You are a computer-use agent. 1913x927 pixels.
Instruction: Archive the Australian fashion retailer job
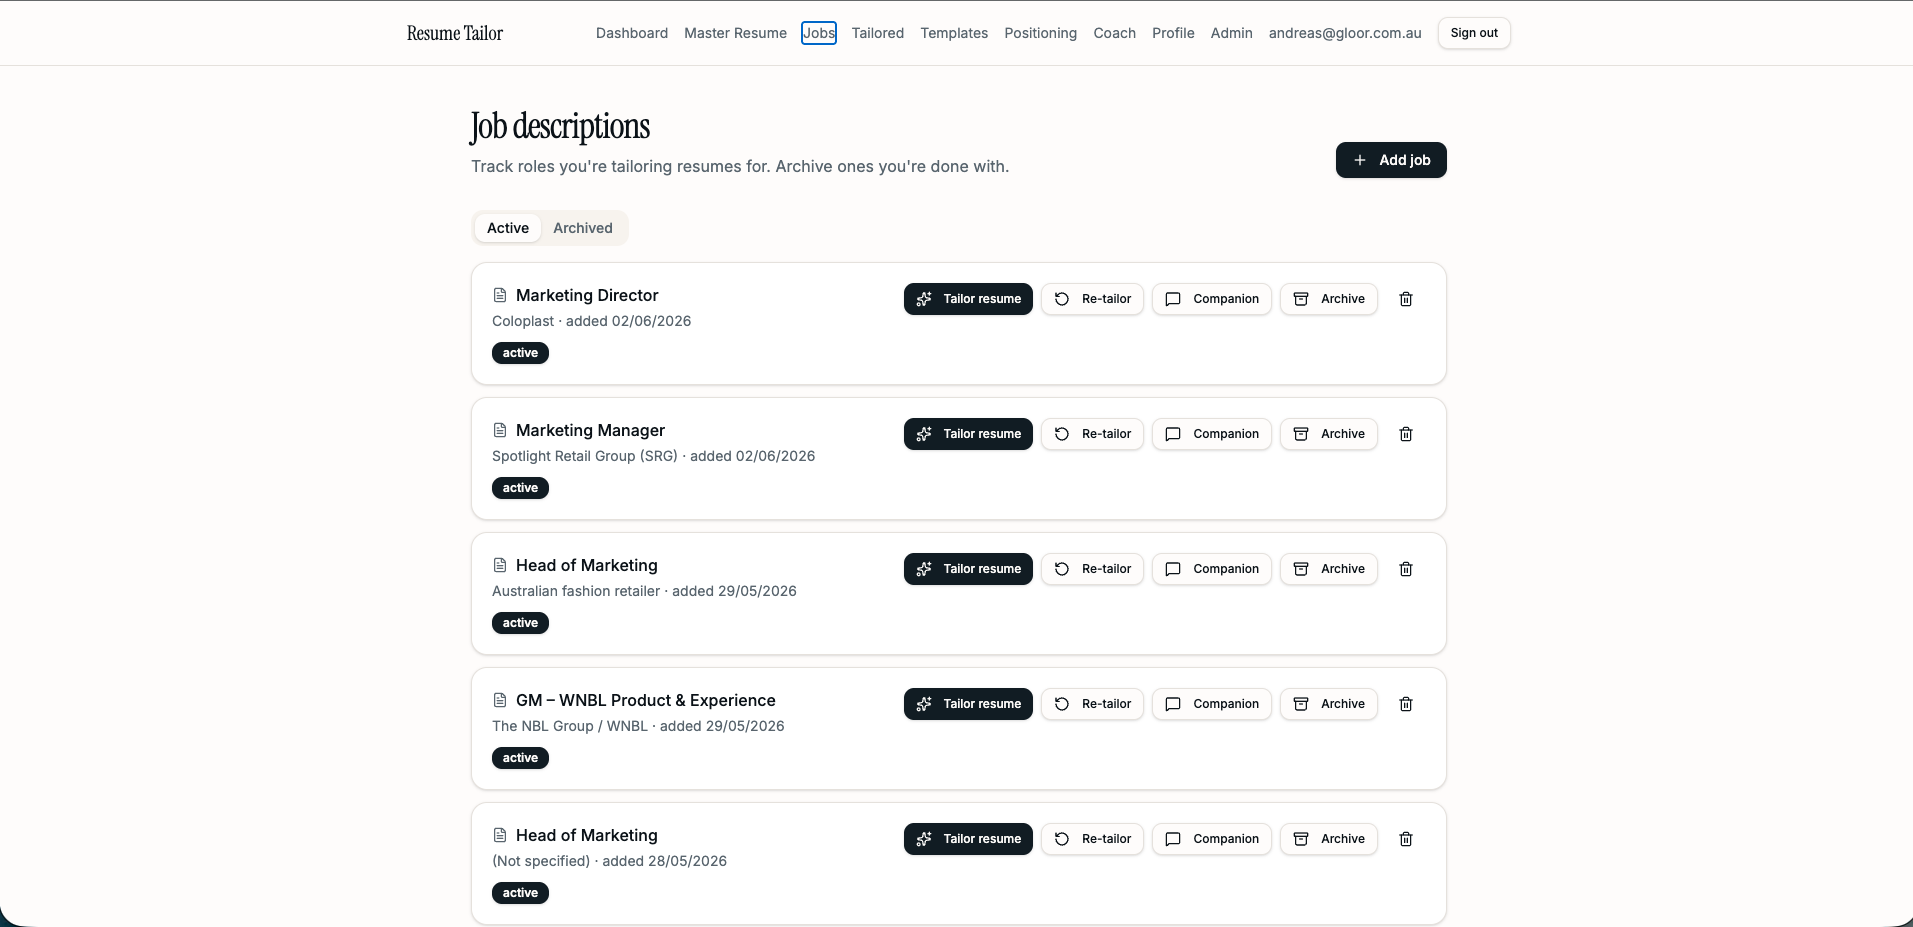click(1329, 569)
